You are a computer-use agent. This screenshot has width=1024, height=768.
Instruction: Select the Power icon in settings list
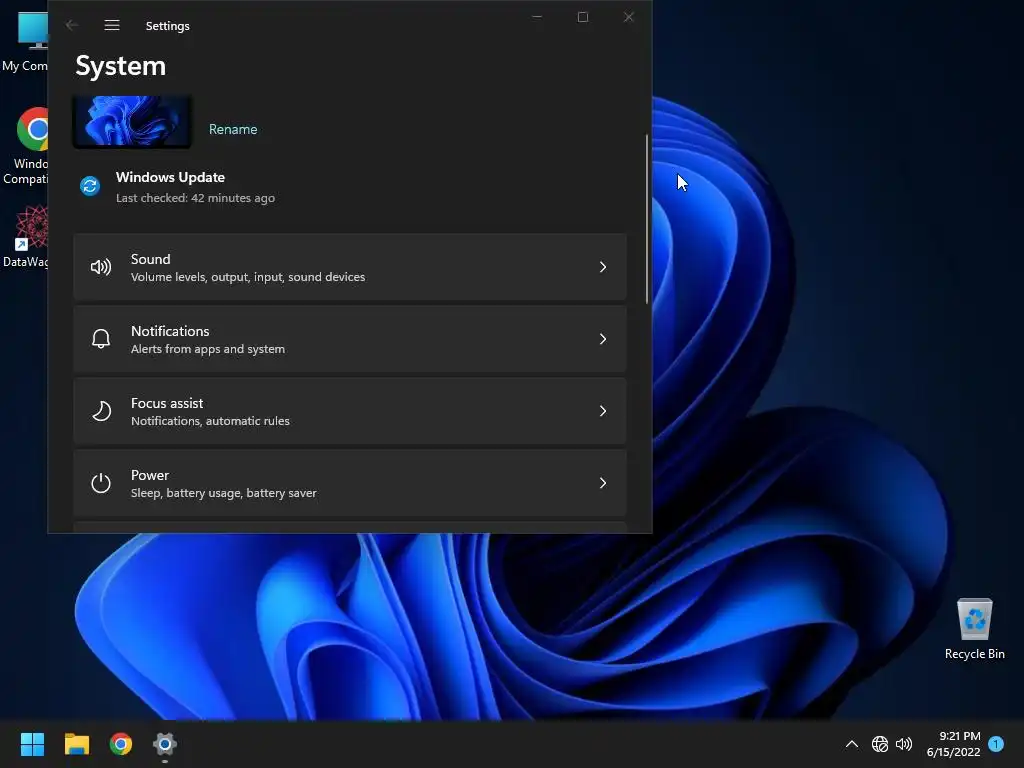101,483
